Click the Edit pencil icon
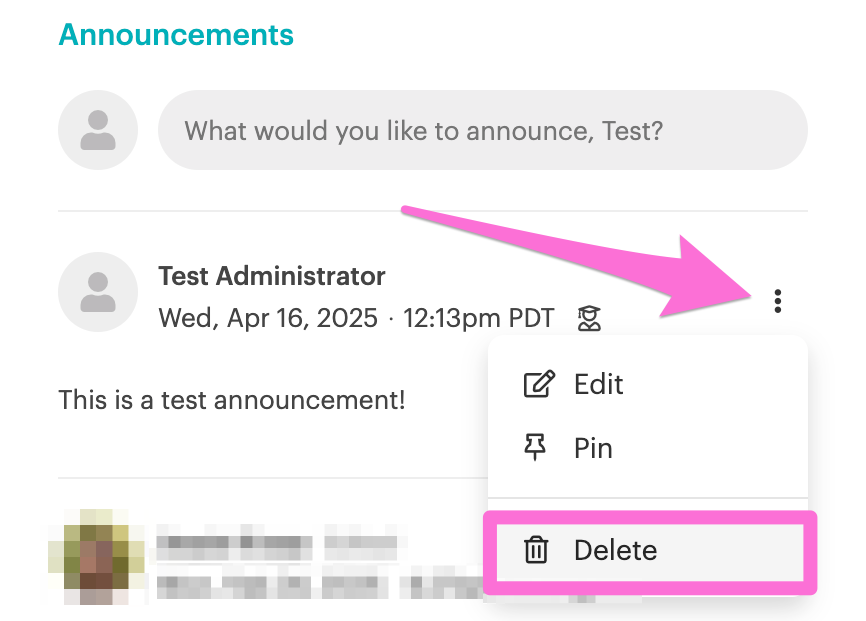The height and width of the screenshot is (621, 866). pos(538,385)
